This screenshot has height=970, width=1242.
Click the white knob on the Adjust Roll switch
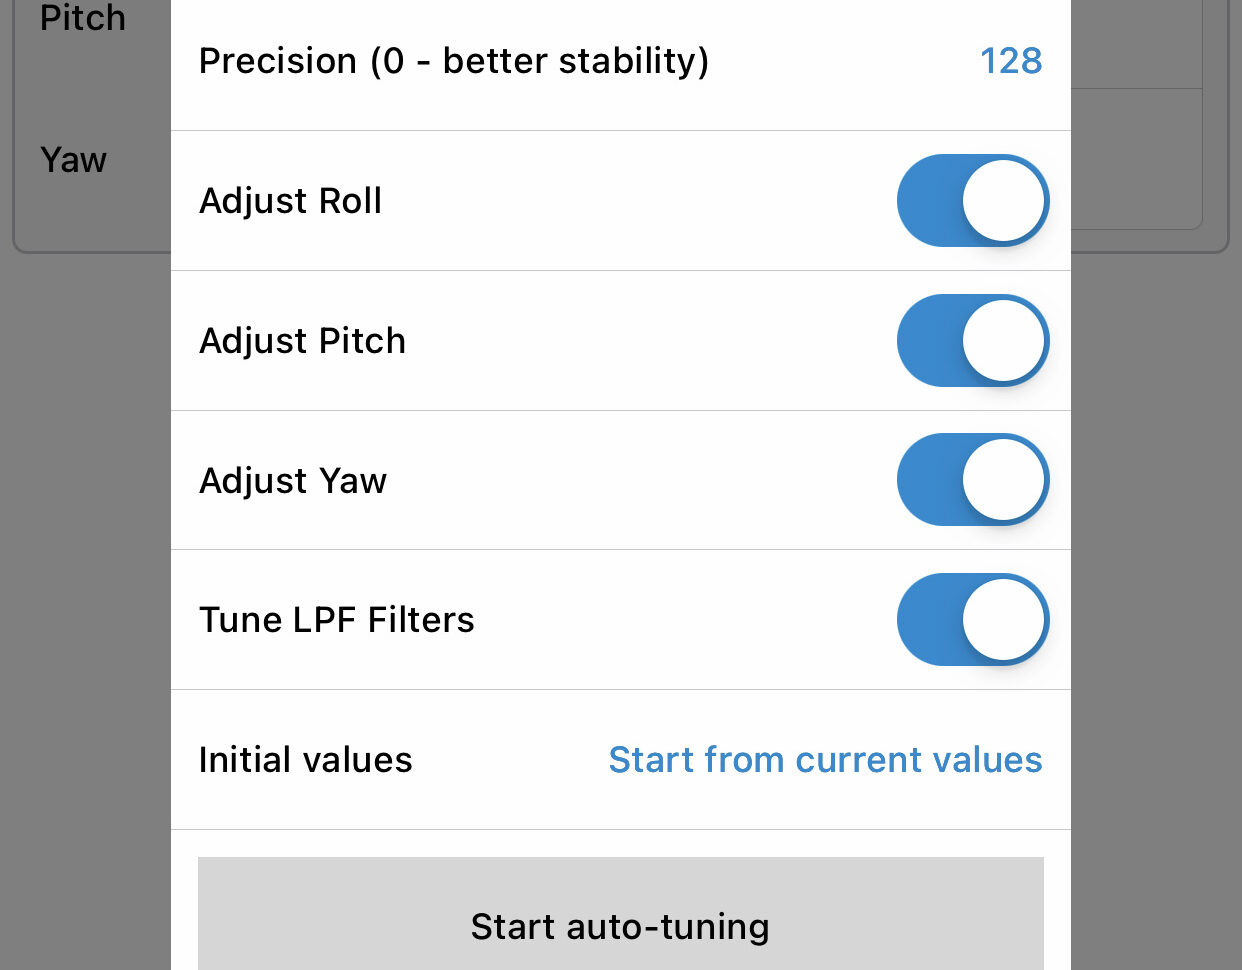1003,200
